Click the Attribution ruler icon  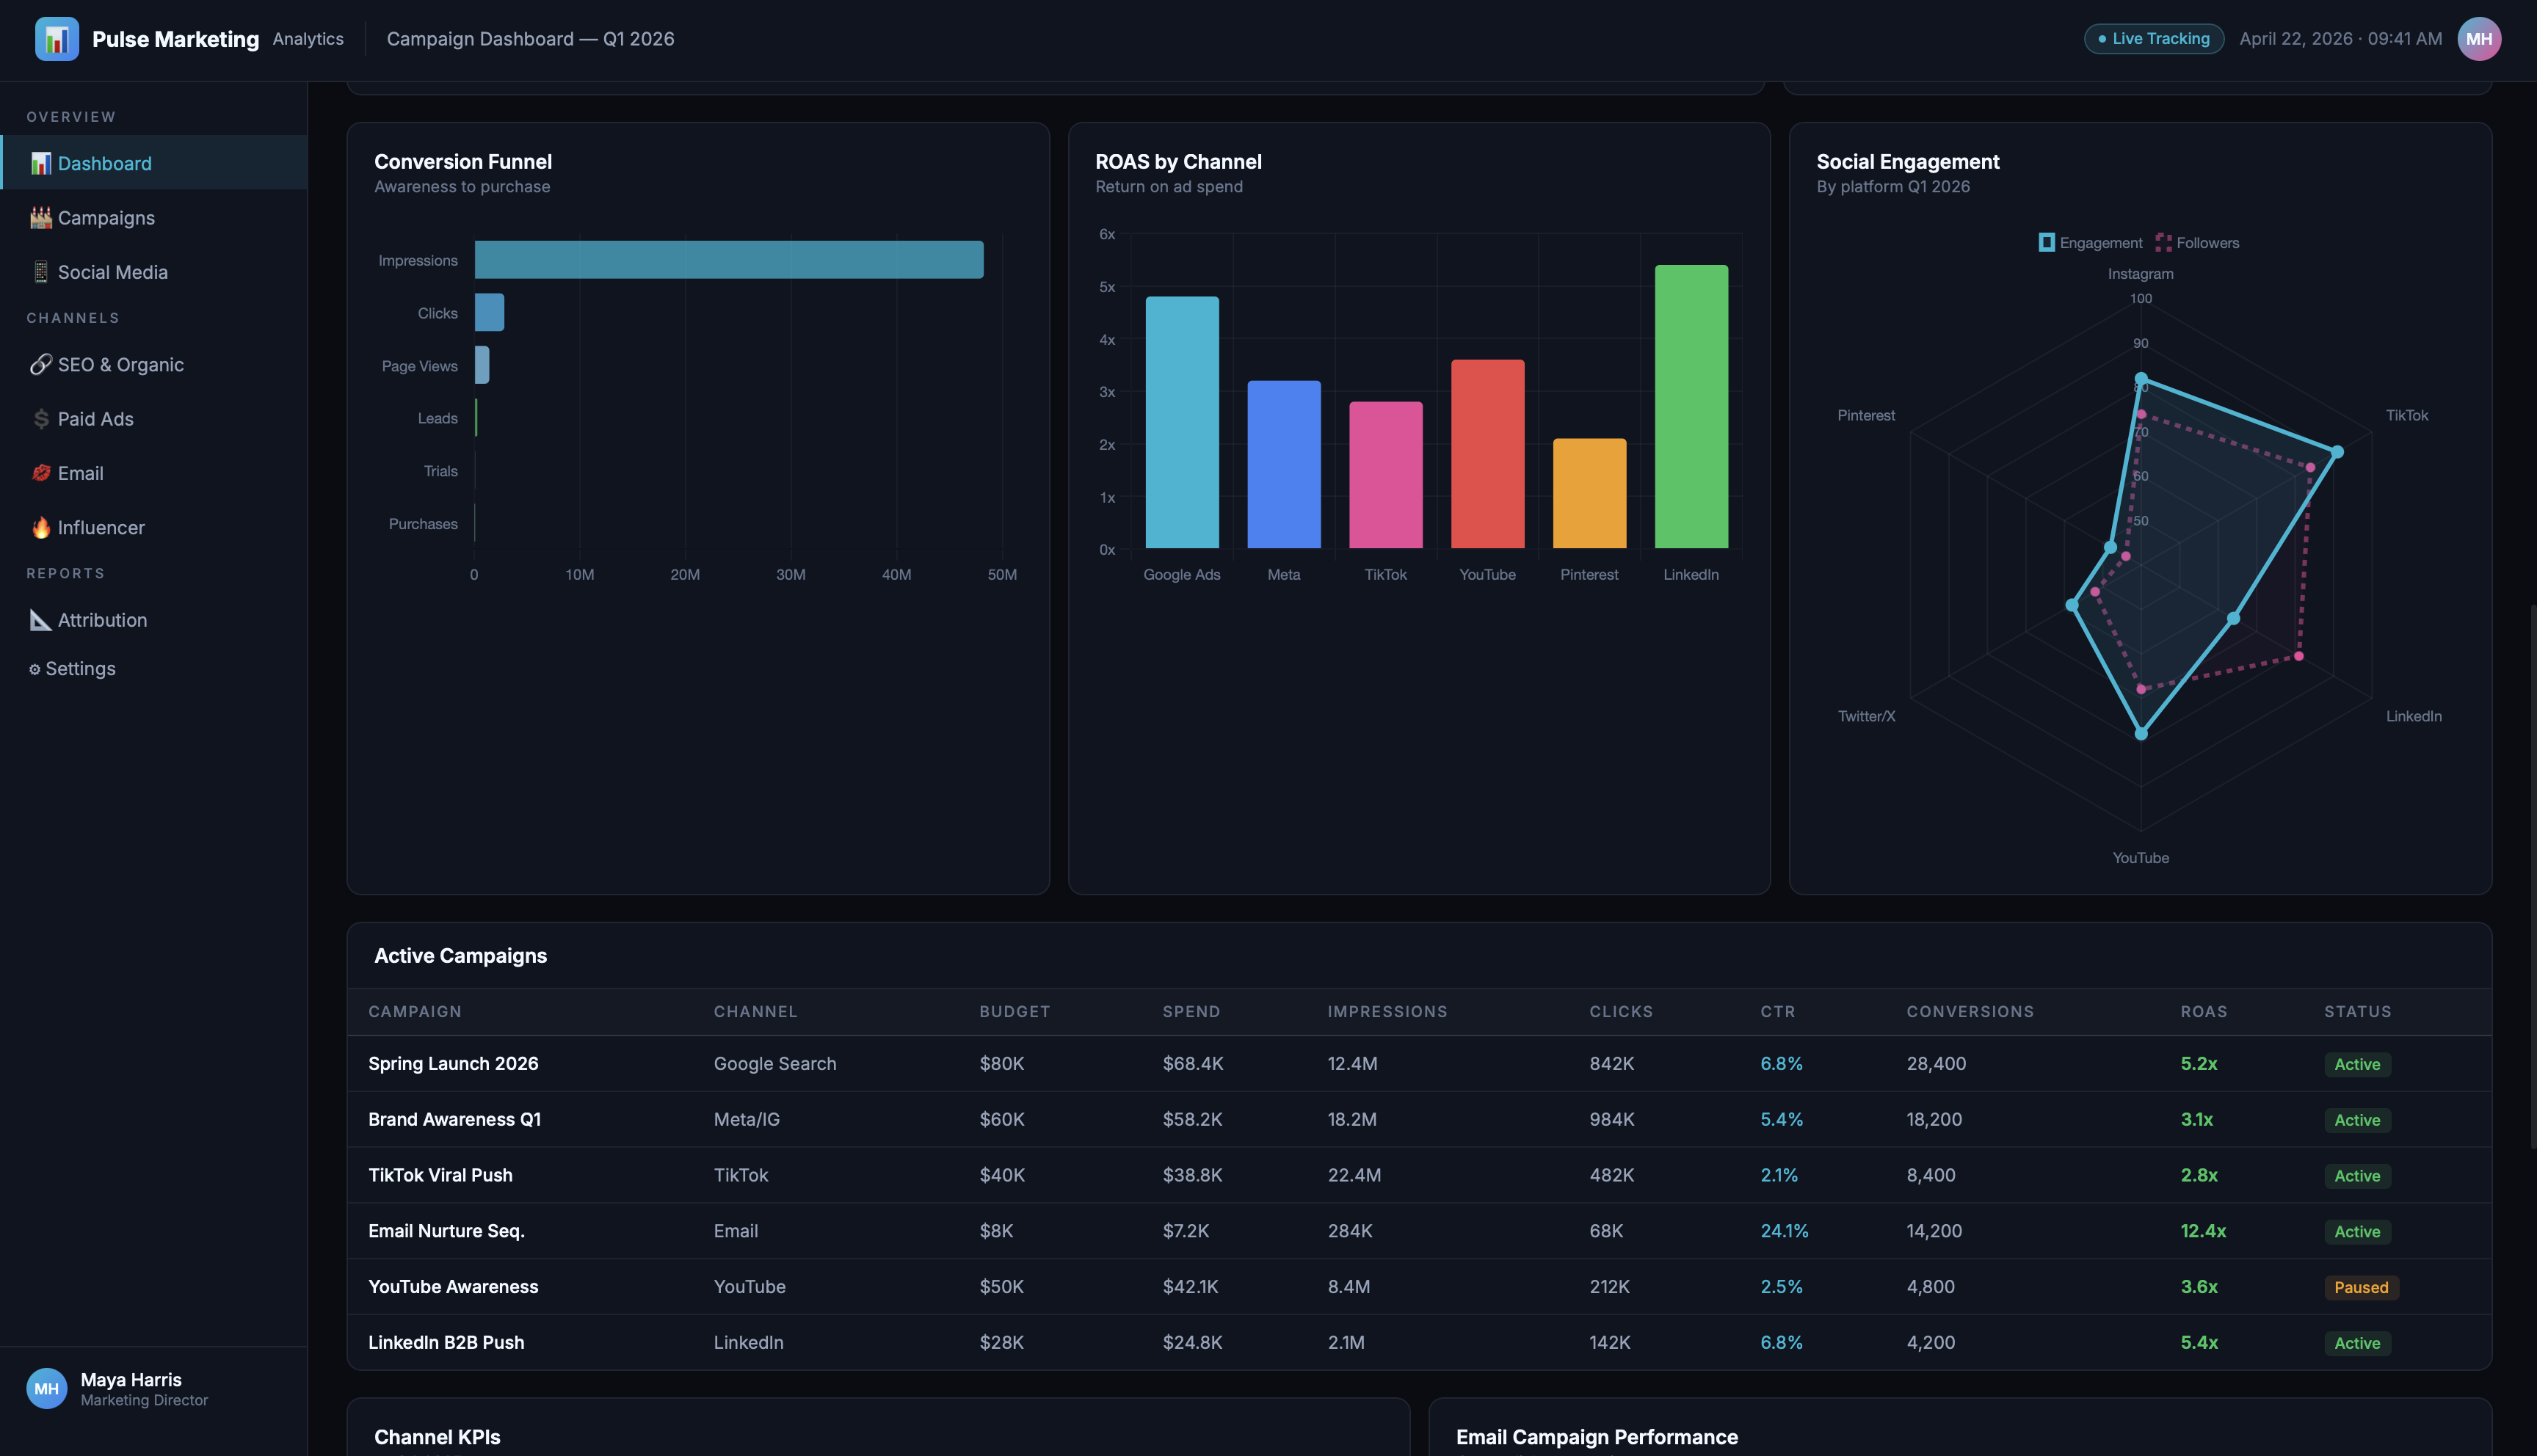coord(41,620)
